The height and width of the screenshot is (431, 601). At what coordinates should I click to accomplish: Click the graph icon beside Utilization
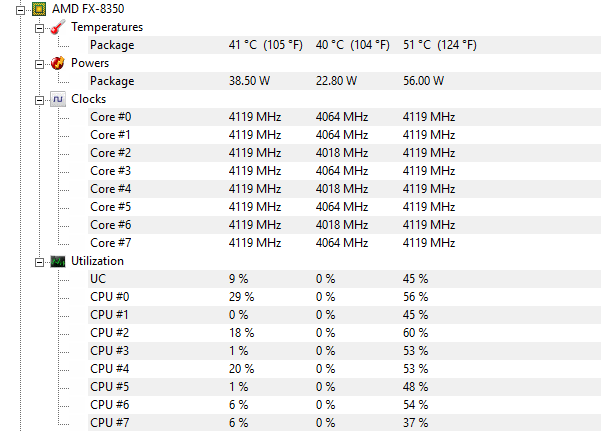tap(58, 262)
